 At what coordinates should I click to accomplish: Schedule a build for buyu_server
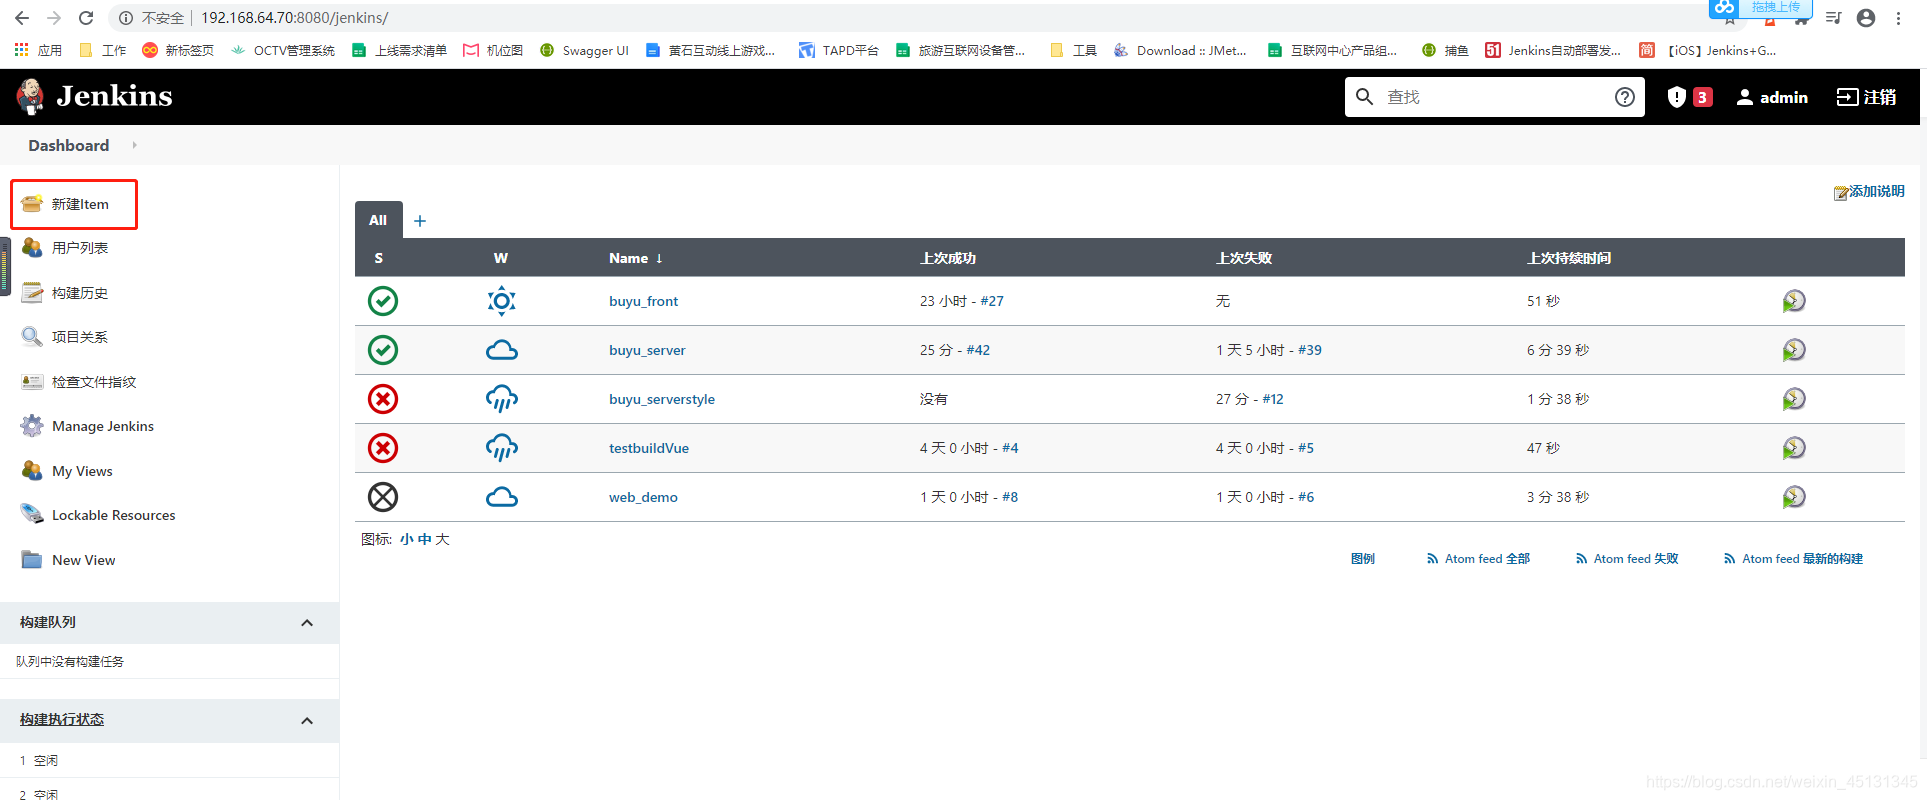(x=1794, y=350)
